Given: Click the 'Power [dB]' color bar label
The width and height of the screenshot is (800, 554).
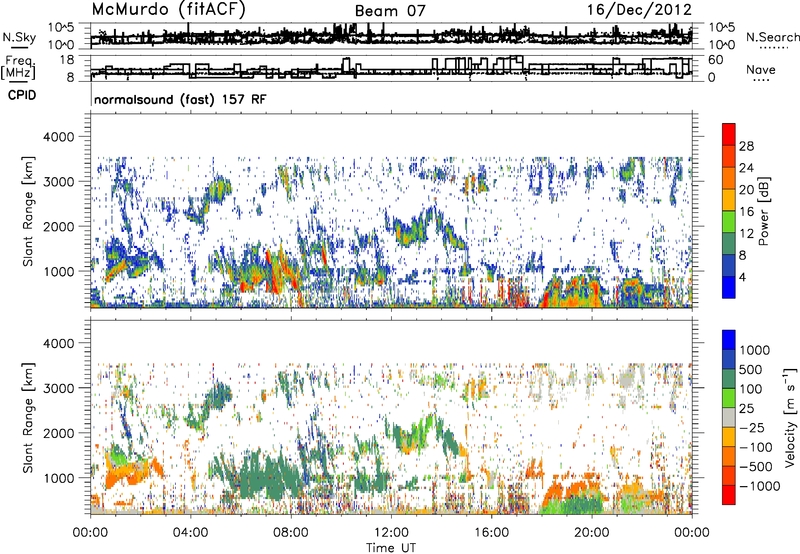Looking at the screenshot, I should [764, 211].
